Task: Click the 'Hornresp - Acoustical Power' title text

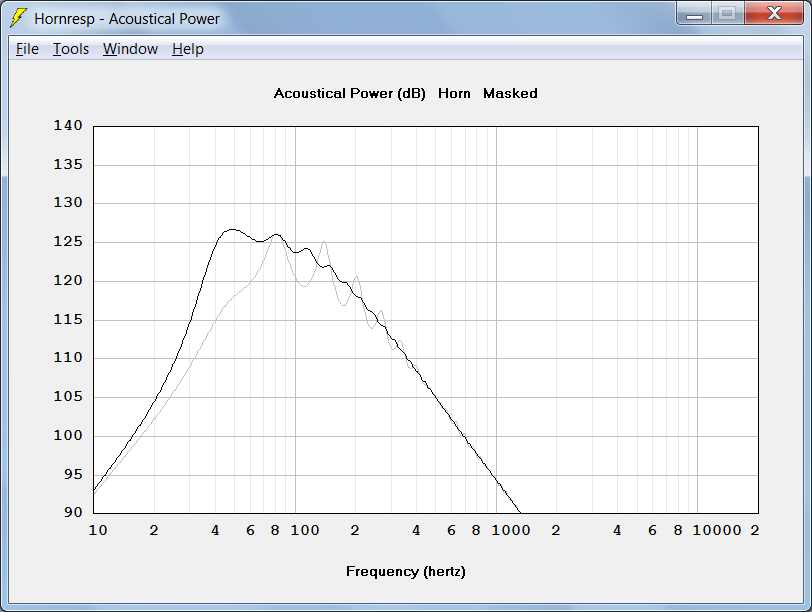Action: (x=127, y=19)
